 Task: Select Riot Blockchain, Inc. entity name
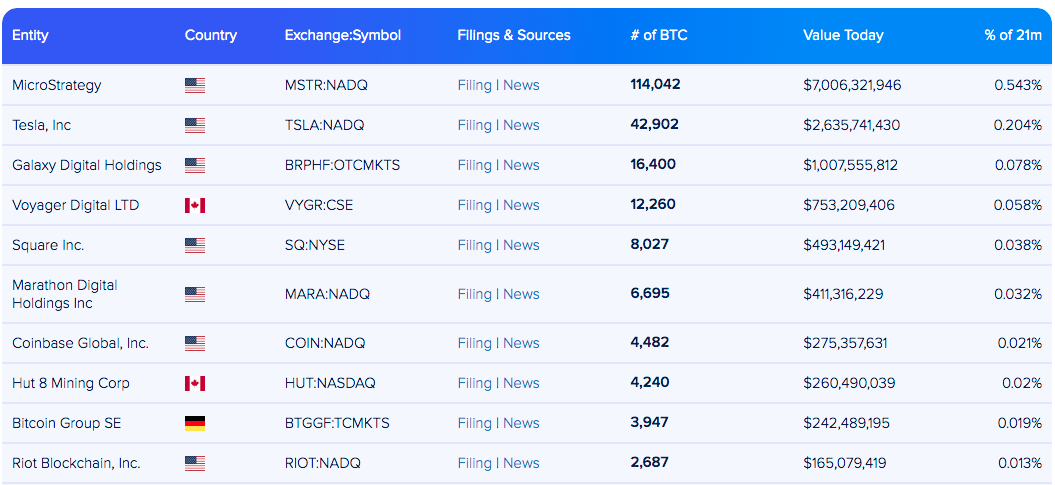[x=76, y=463]
